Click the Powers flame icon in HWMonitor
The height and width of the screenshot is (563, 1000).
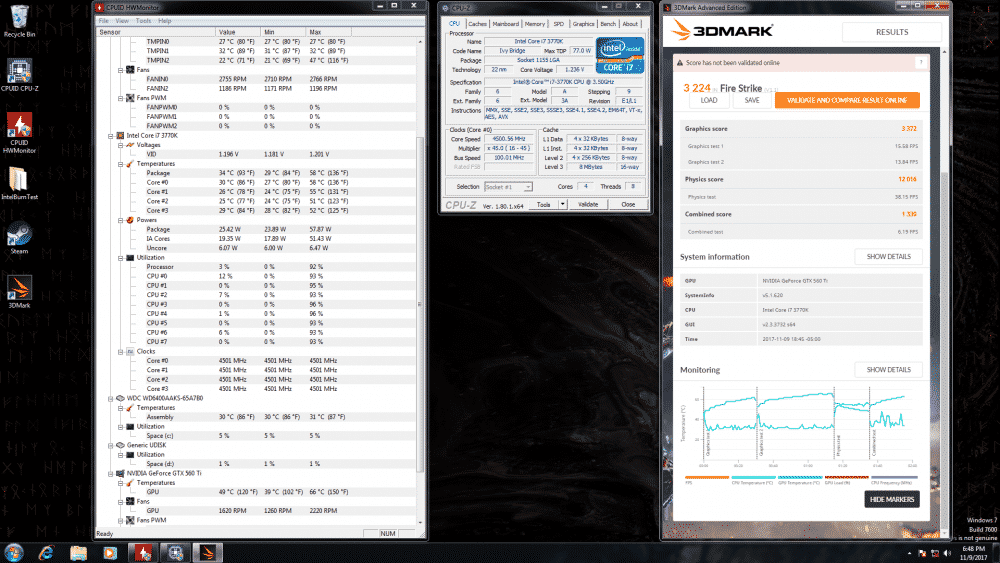[130, 220]
